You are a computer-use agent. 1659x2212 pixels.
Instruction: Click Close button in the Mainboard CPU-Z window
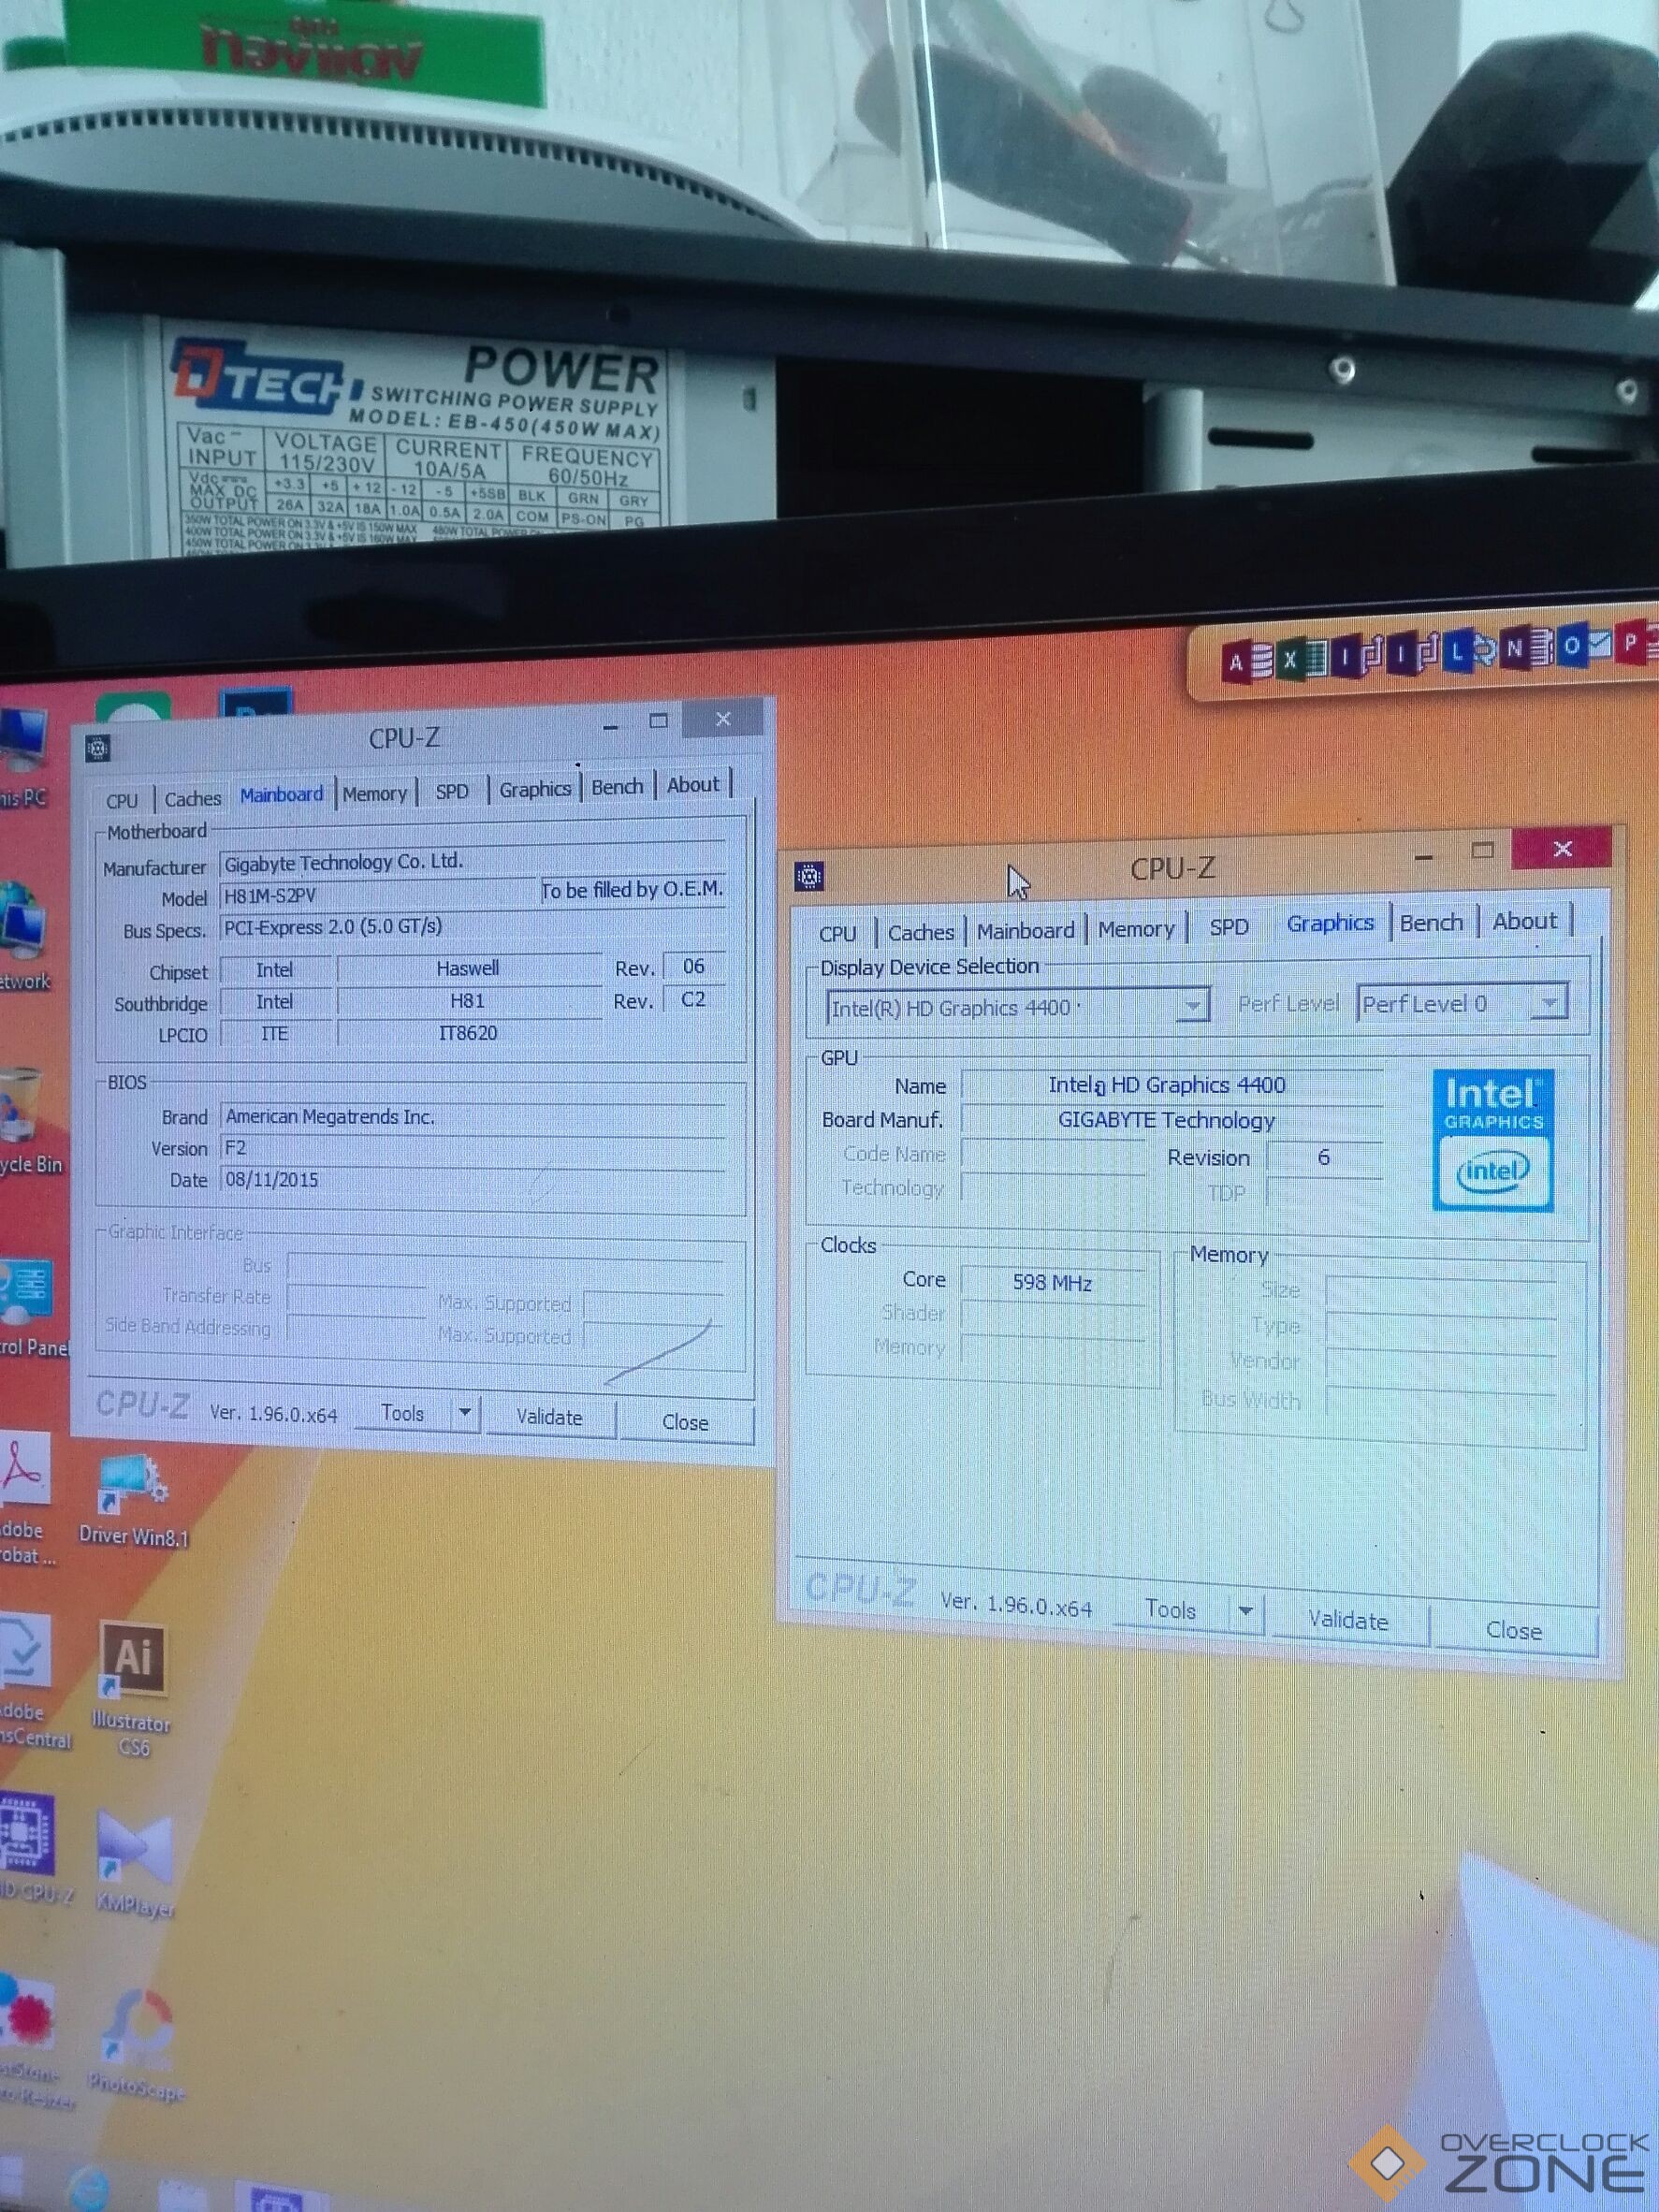(x=685, y=1422)
